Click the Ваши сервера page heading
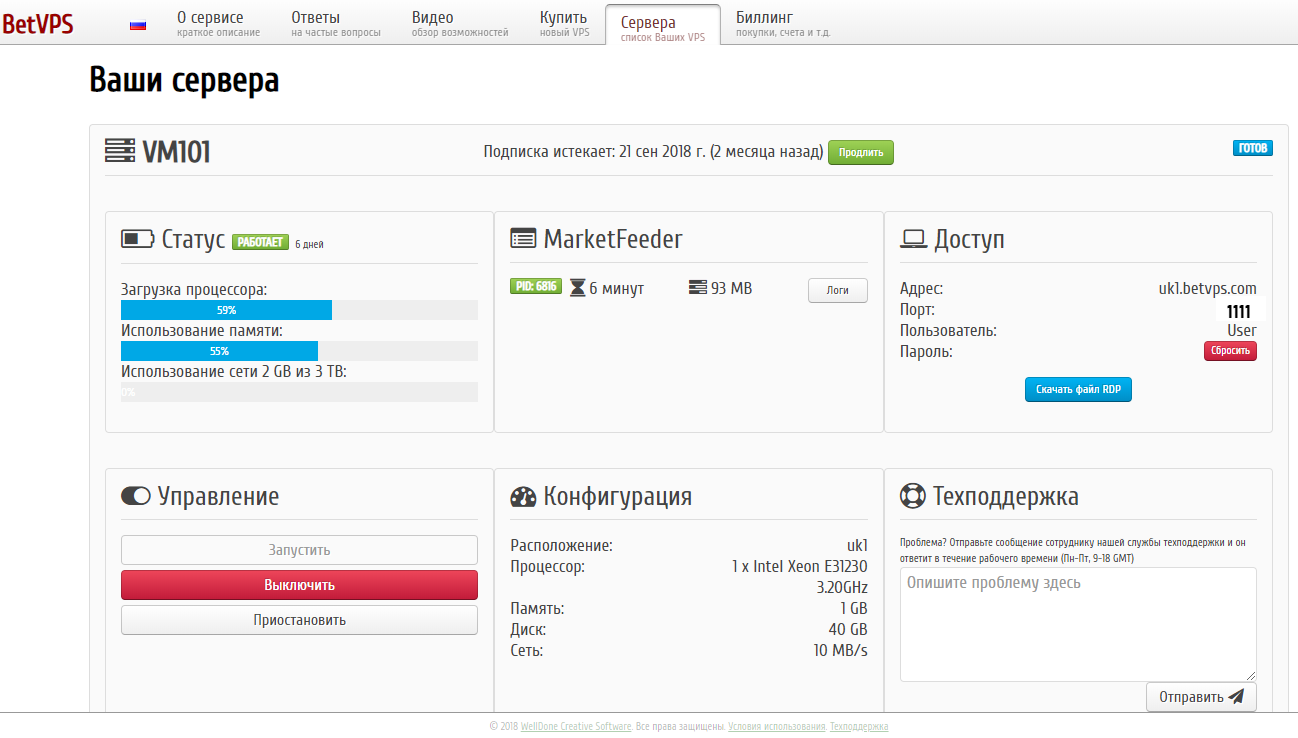Screen dimensions: 1298x738 click(184, 80)
